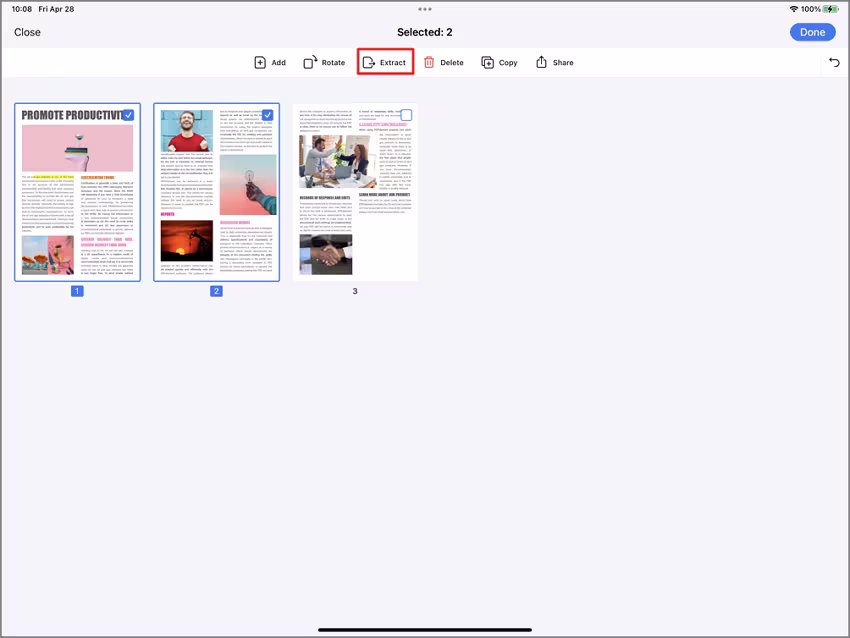
Task: Tap the Done button
Action: [813, 32]
